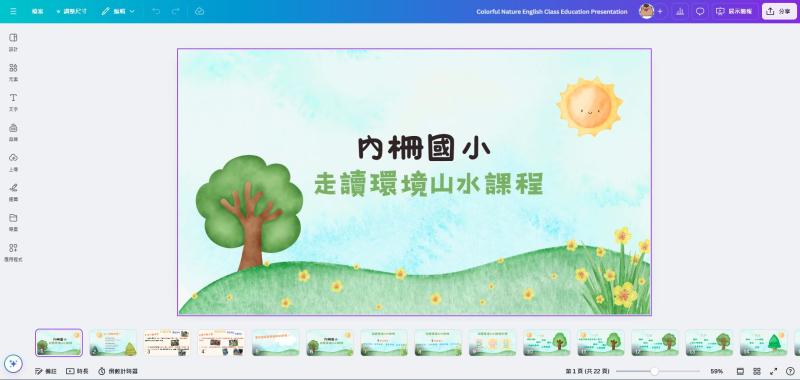The width and height of the screenshot is (800, 380).
Task: Open the draw tool panel
Action: pos(13,192)
